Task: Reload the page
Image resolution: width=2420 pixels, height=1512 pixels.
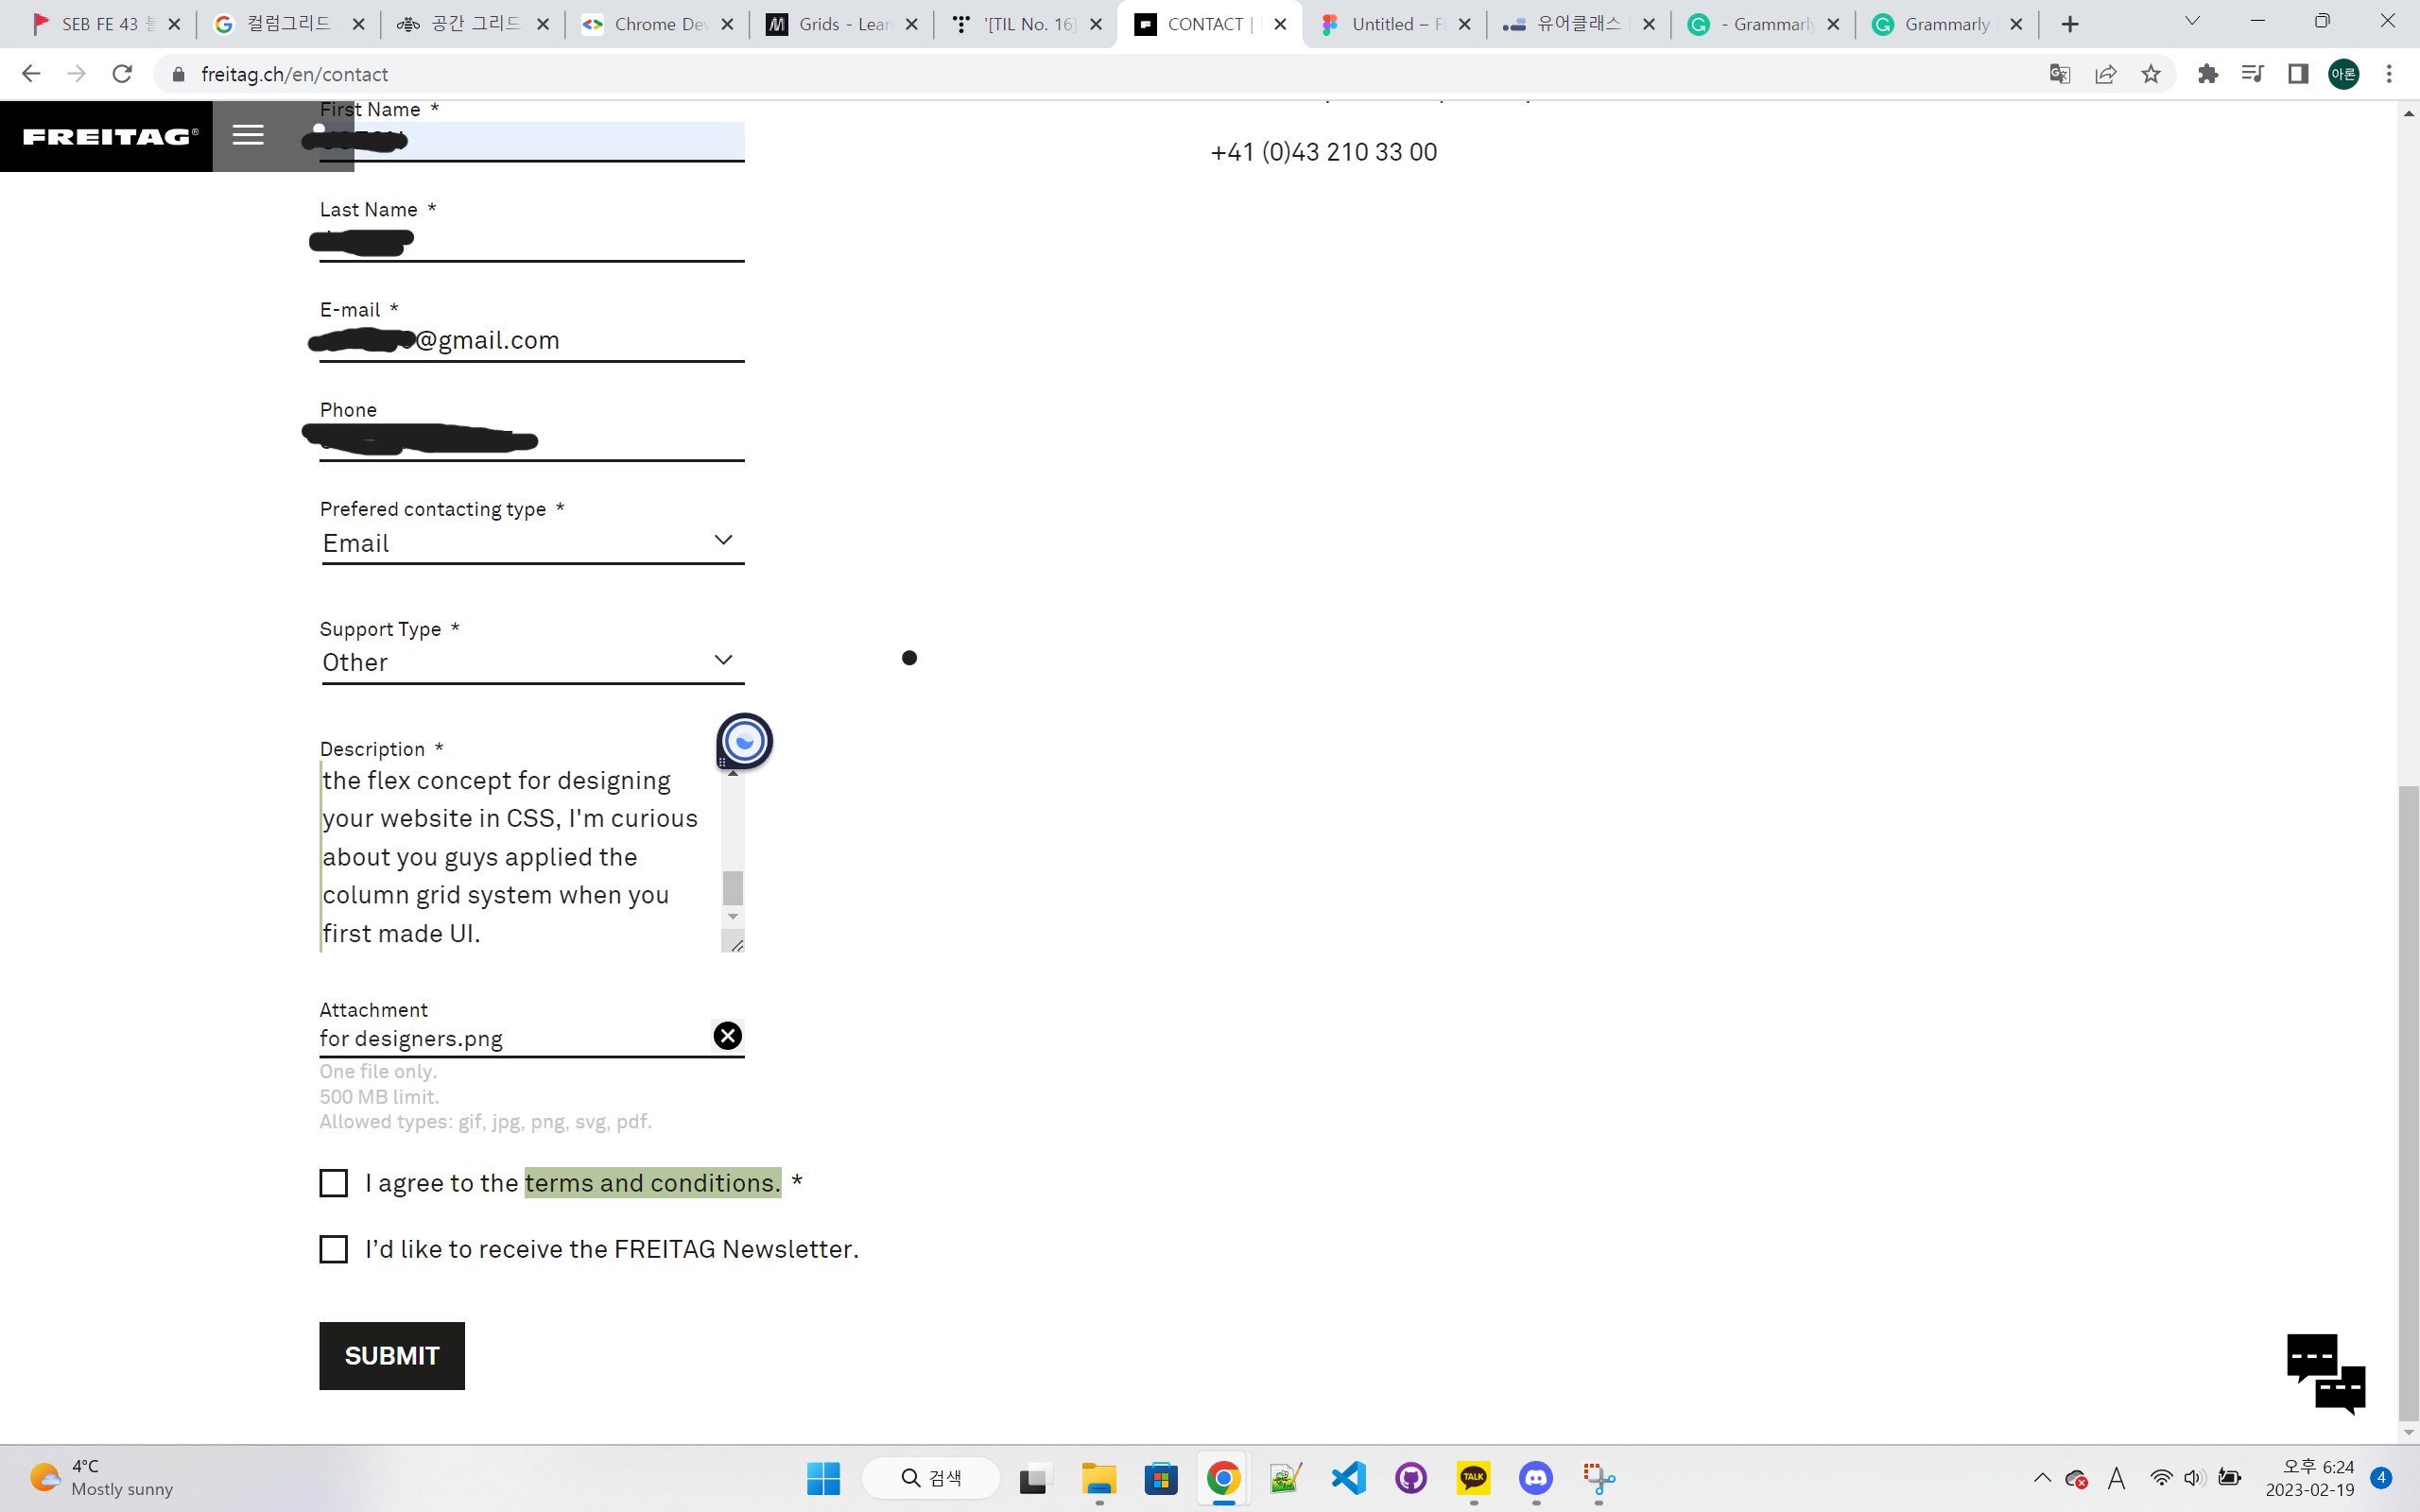Action: (122, 74)
